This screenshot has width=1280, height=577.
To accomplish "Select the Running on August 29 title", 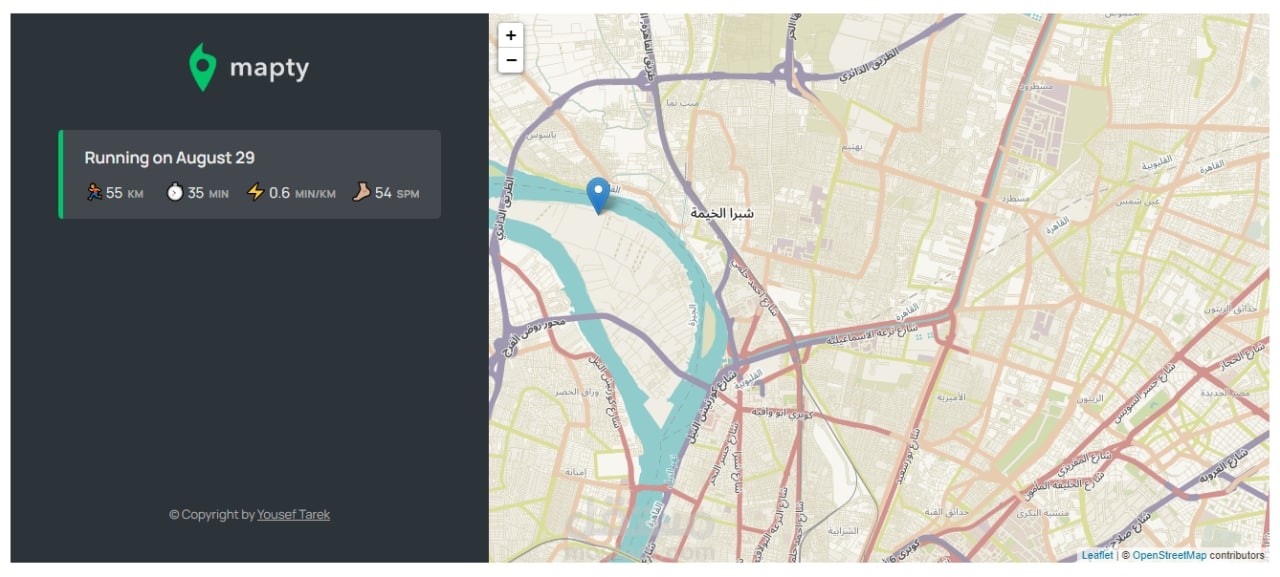I will (x=169, y=158).
